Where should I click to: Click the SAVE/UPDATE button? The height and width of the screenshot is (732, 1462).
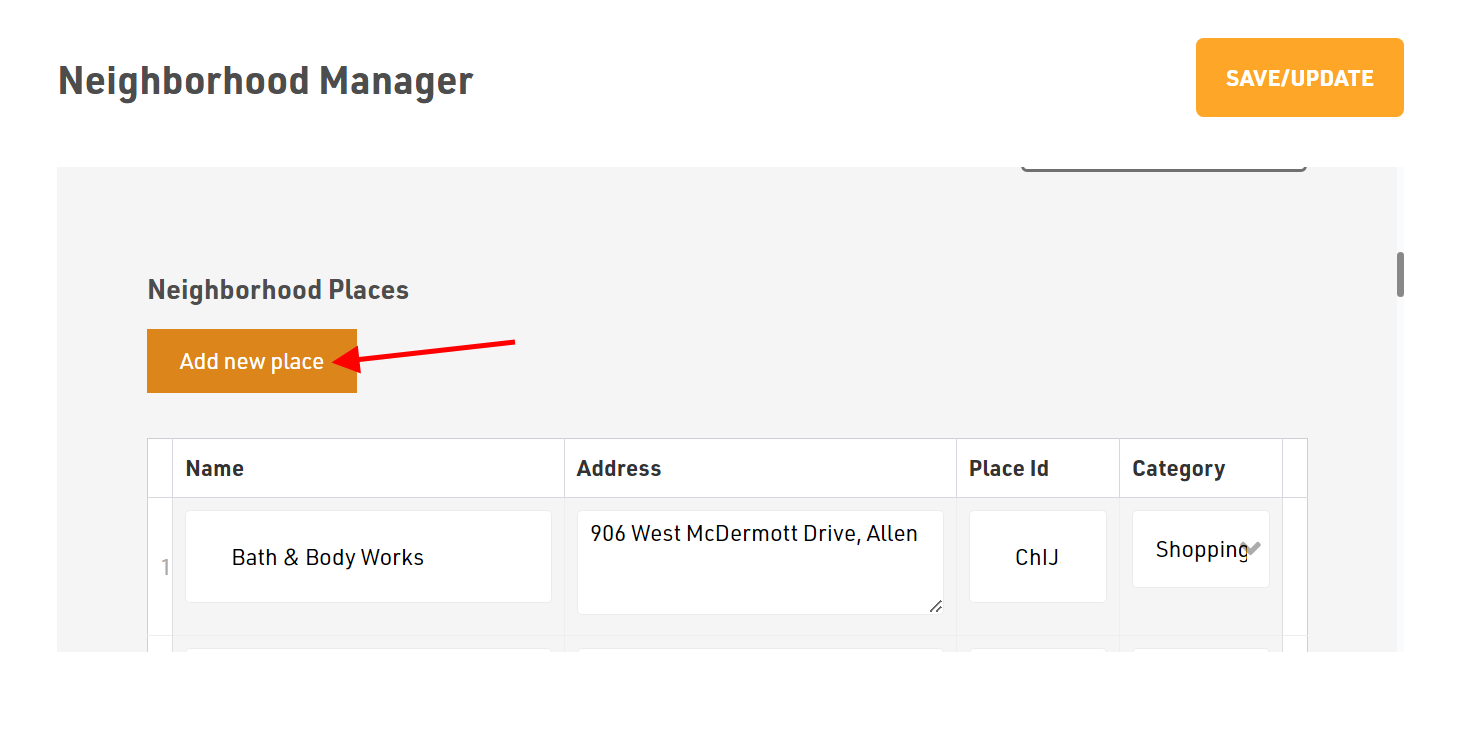(1299, 78)
